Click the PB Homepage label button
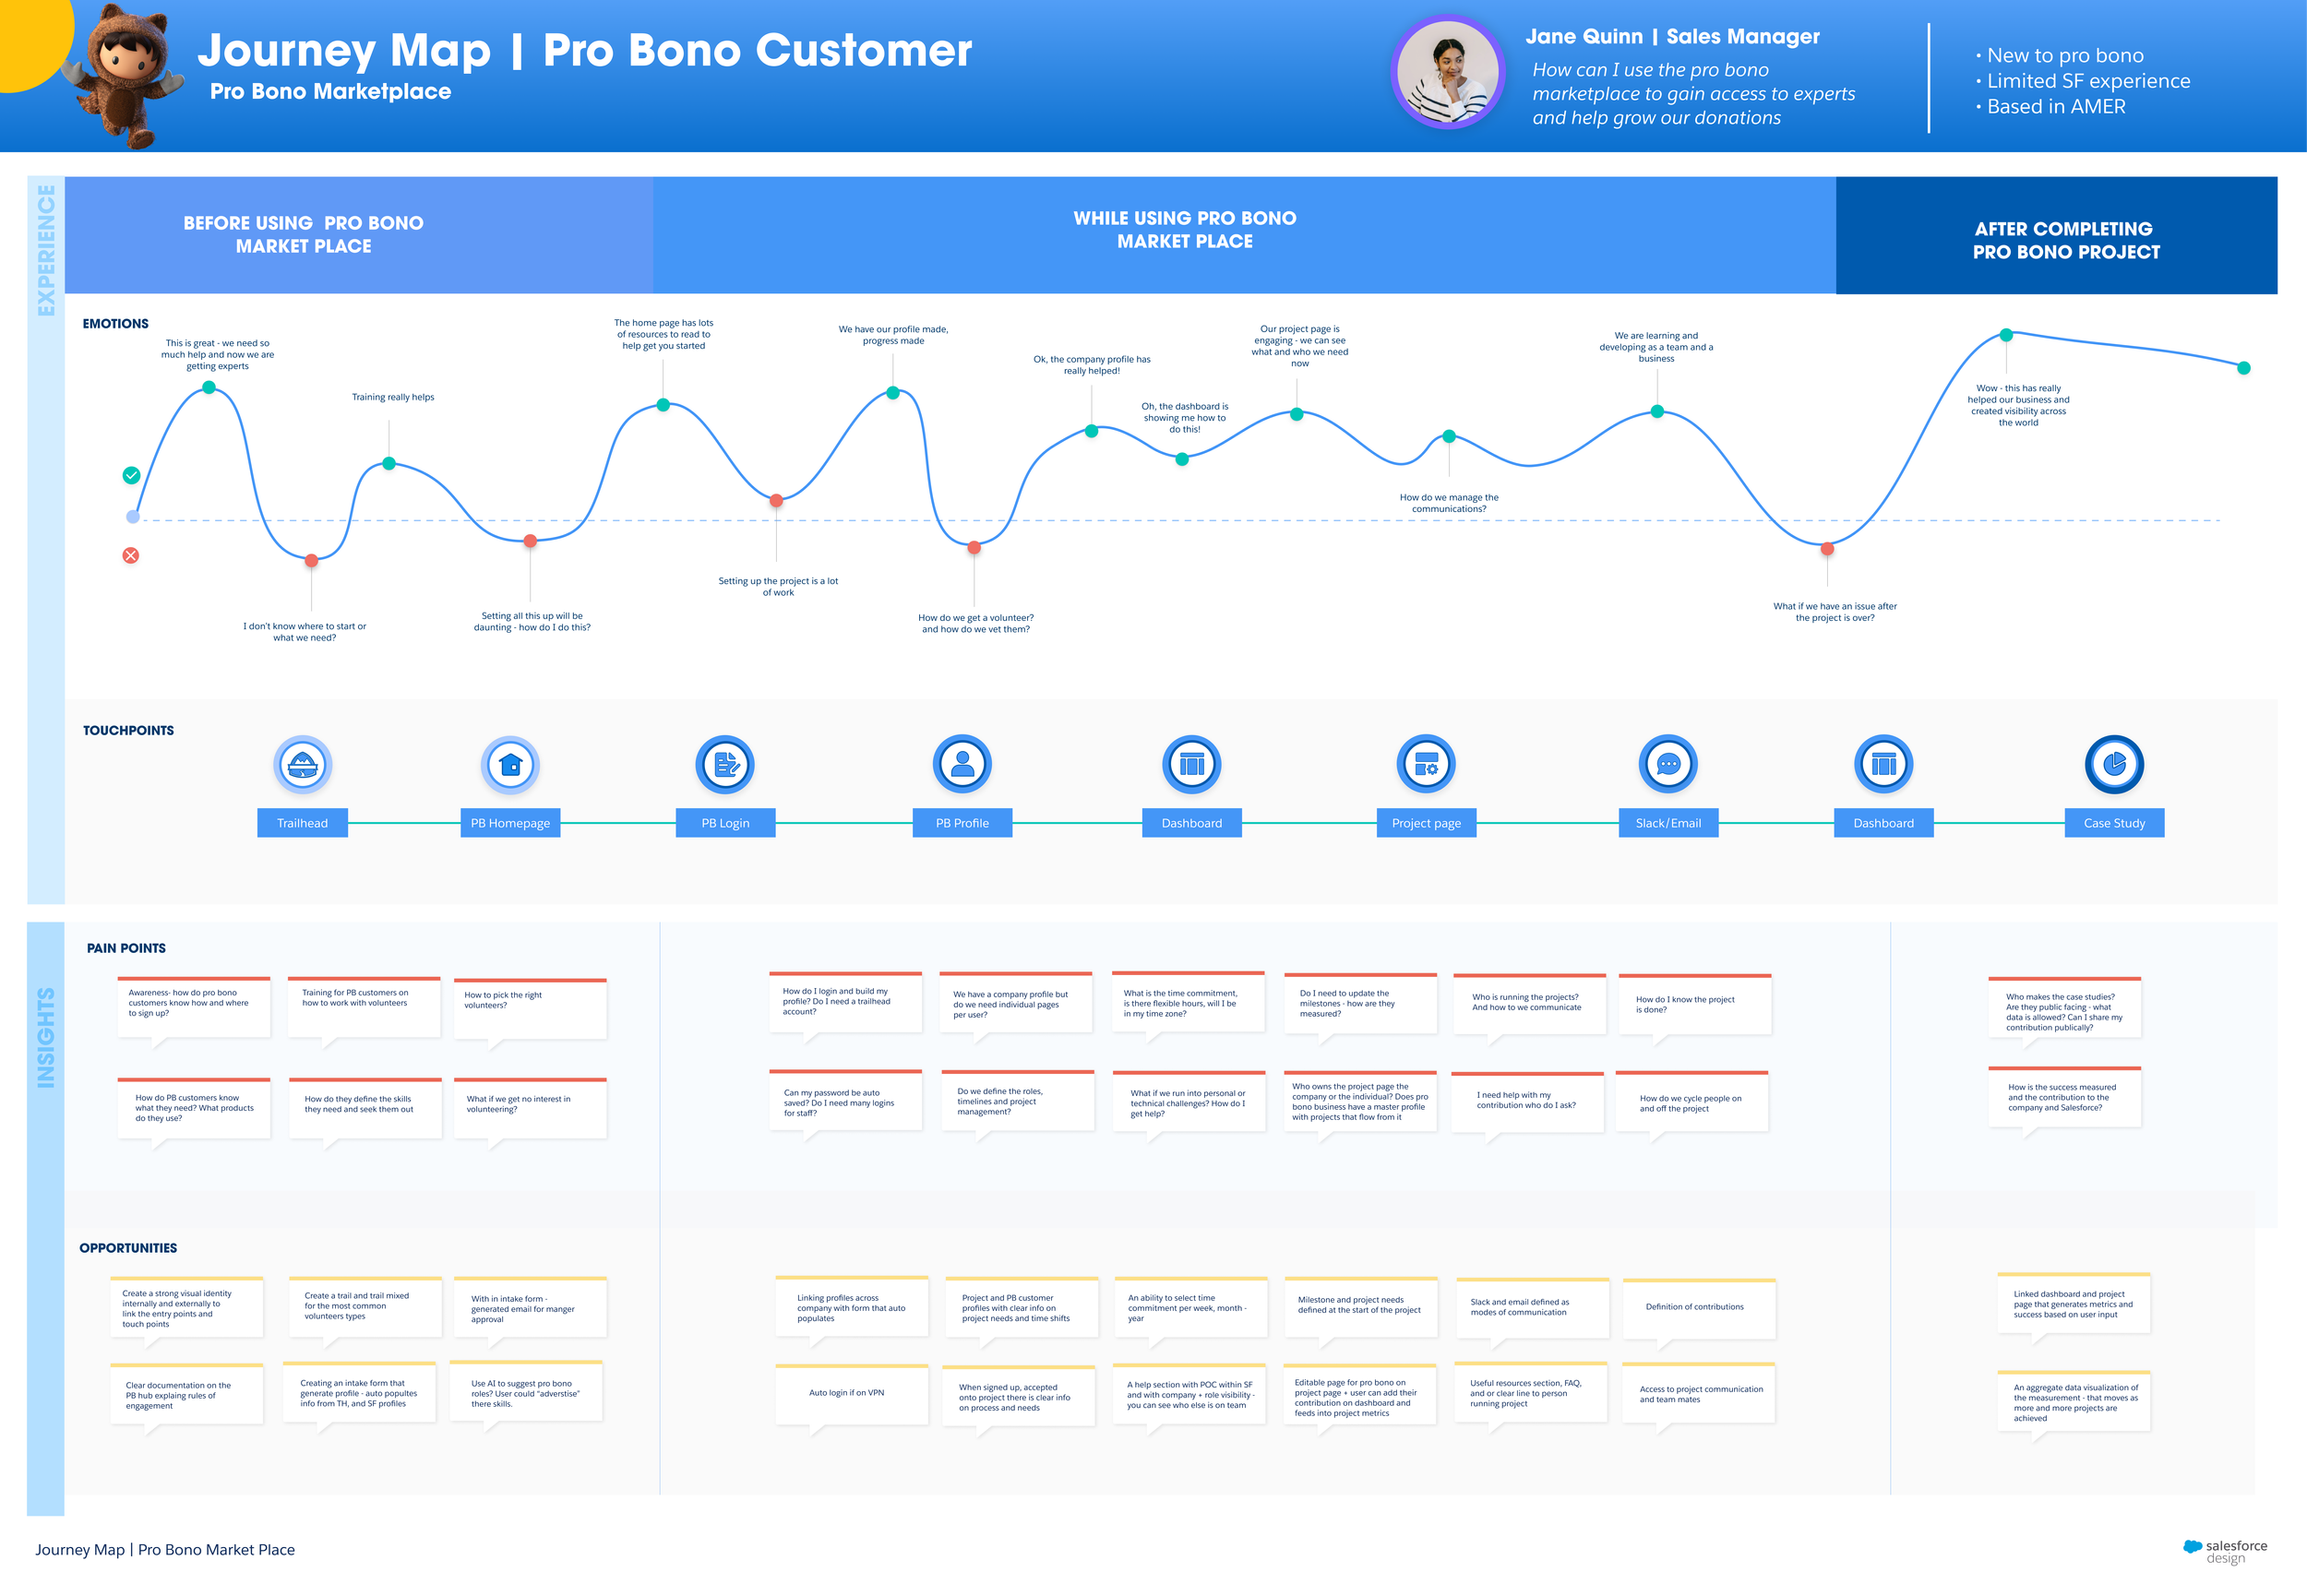The image size is (2307, 1596). pyautogui.click(x=510, y=823)
